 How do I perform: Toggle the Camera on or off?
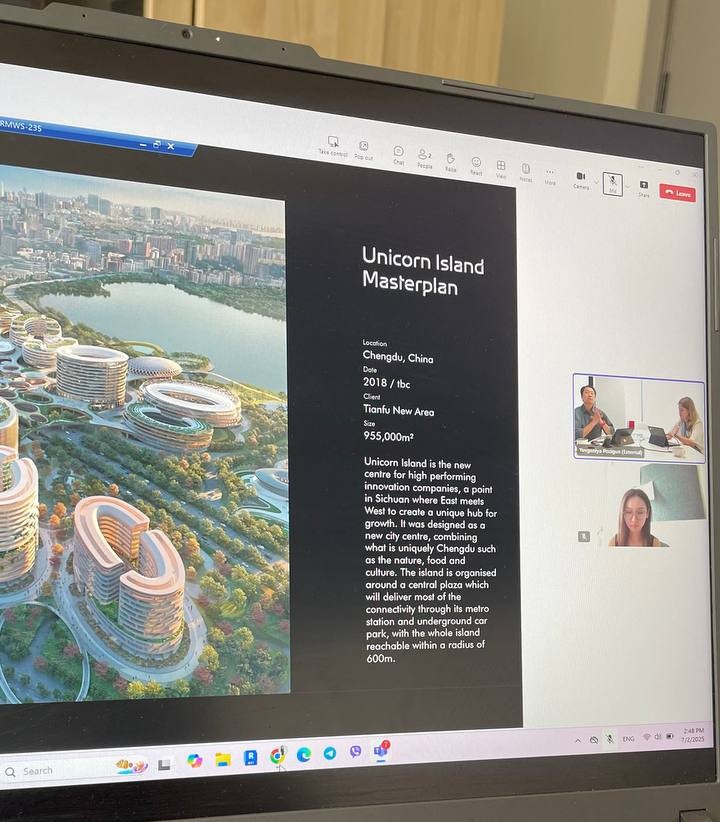click(x=580, y=178)
